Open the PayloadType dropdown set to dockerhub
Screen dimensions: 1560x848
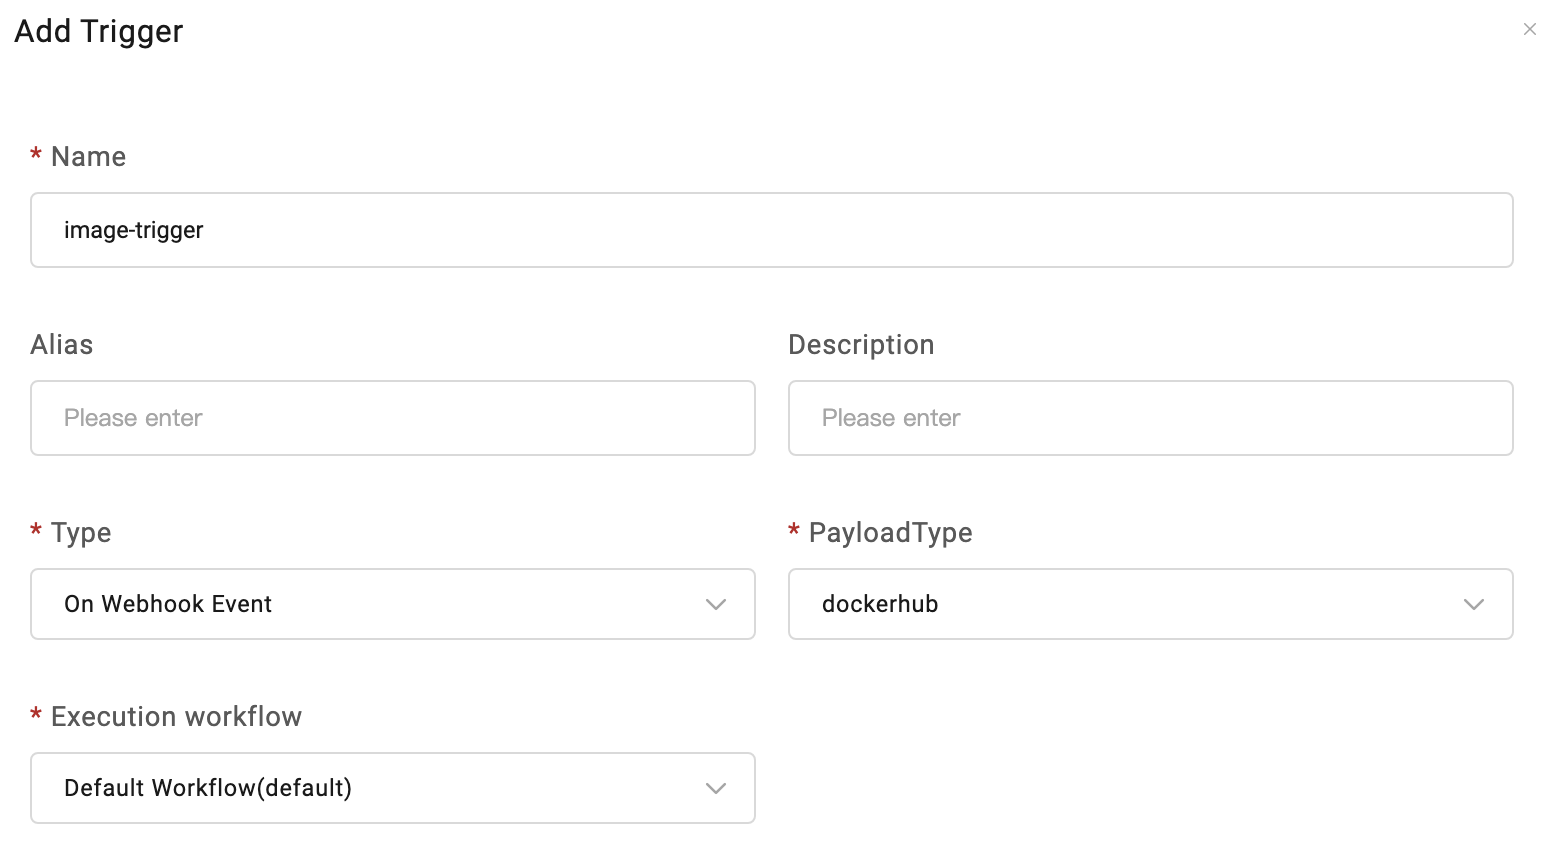pos(1150,604)
